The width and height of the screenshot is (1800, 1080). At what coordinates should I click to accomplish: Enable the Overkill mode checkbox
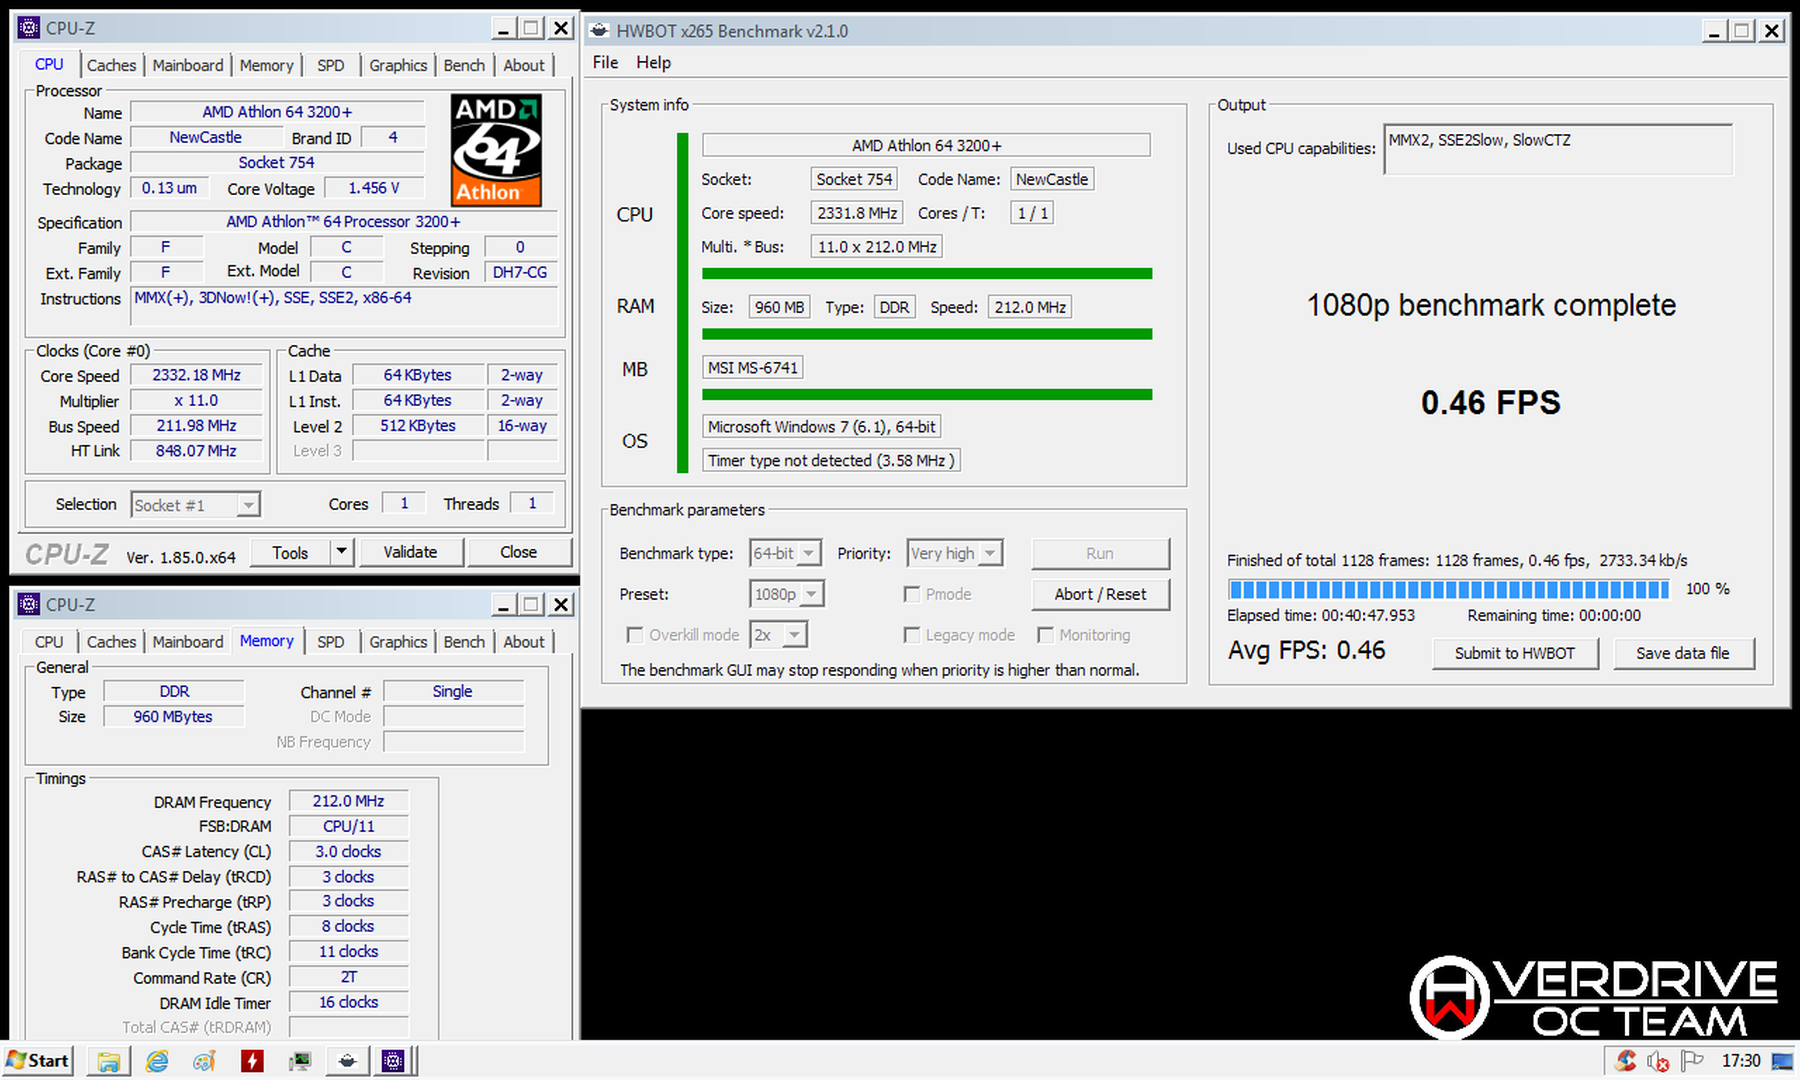(x=634, y=635)
